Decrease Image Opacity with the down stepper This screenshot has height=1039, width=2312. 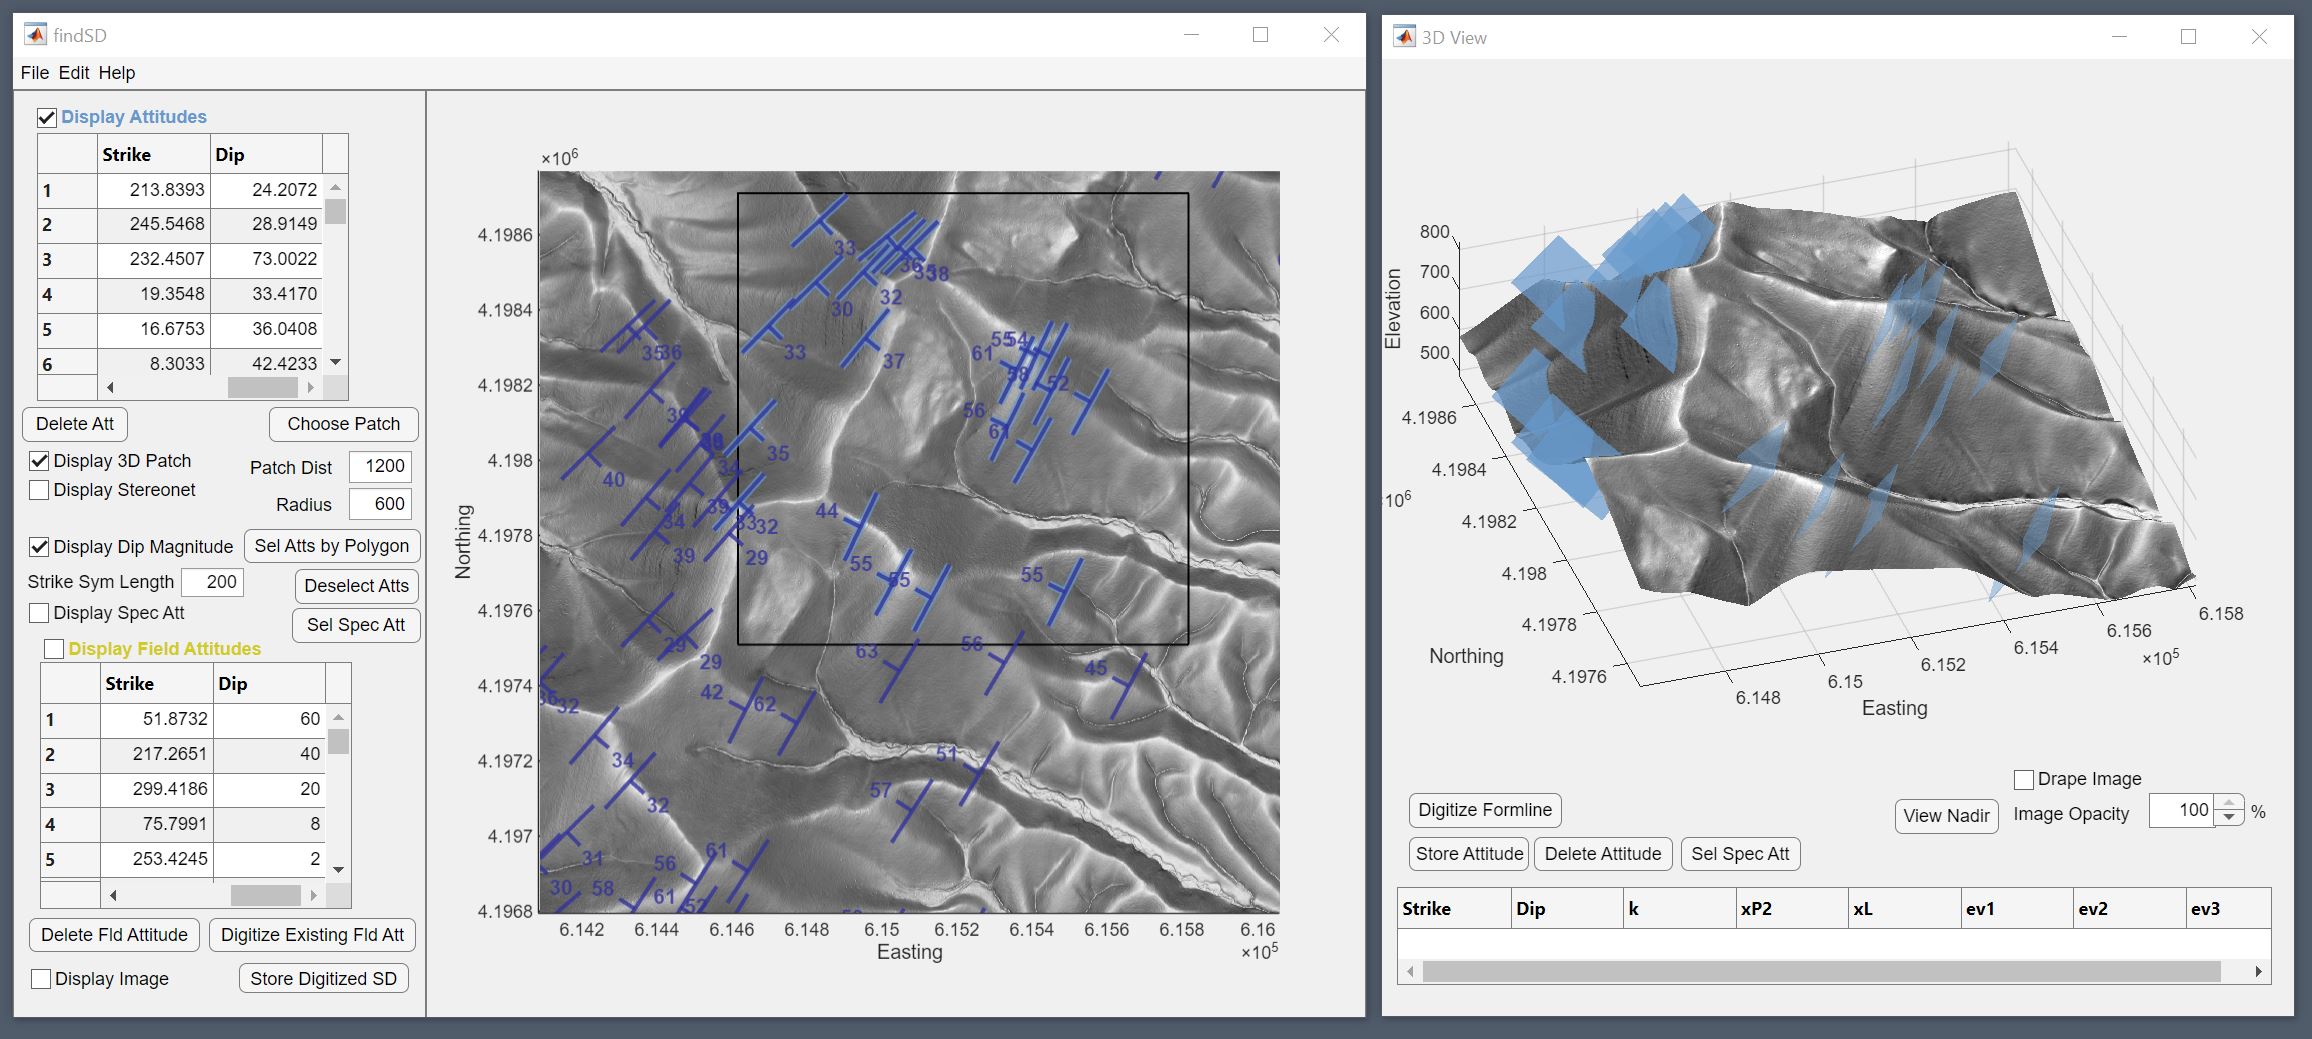tap(2228, 818)
